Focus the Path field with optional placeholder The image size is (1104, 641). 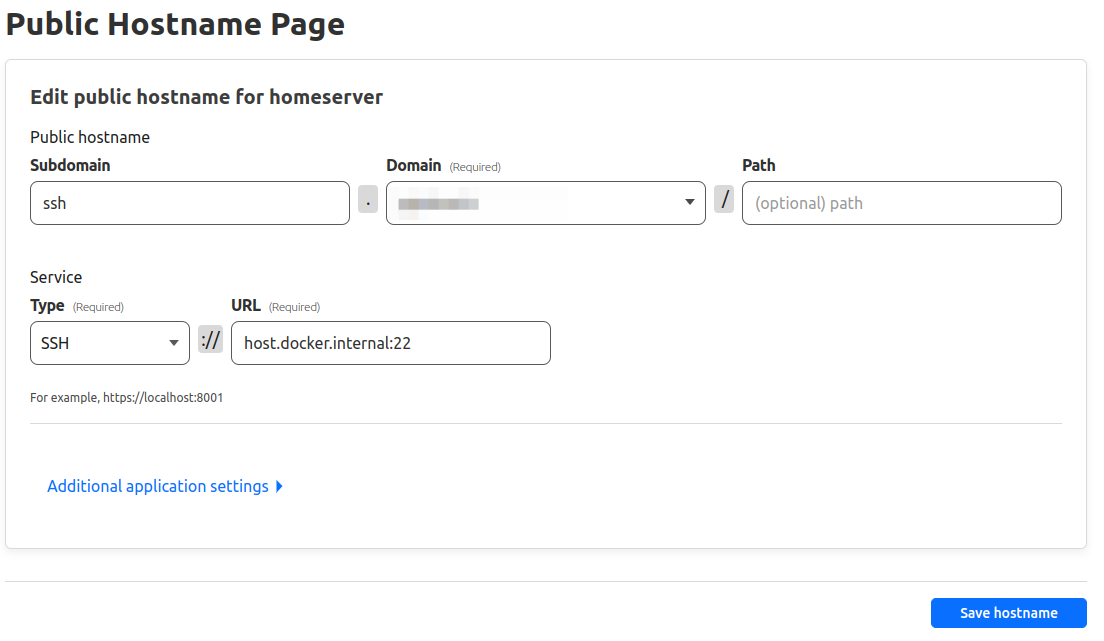pyautogui.click(x=900, y=202)
